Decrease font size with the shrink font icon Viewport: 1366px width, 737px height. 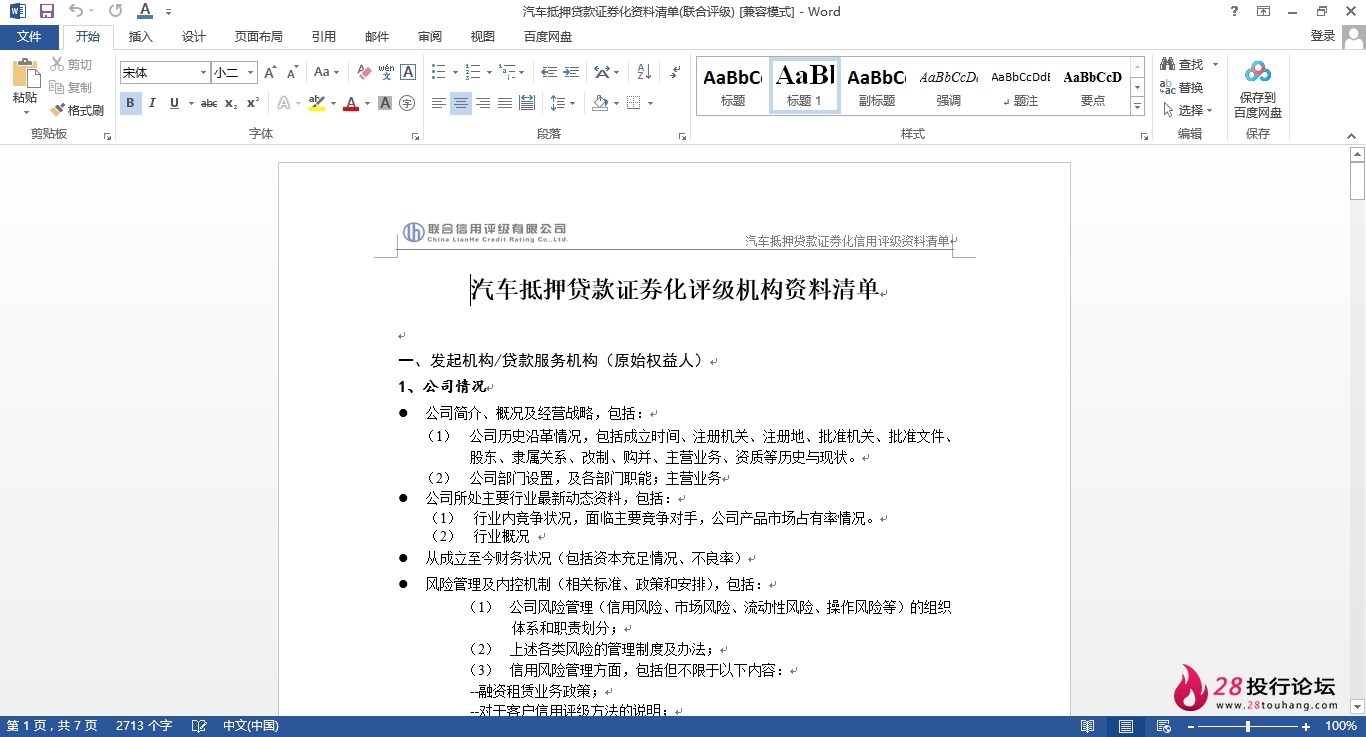292,72
